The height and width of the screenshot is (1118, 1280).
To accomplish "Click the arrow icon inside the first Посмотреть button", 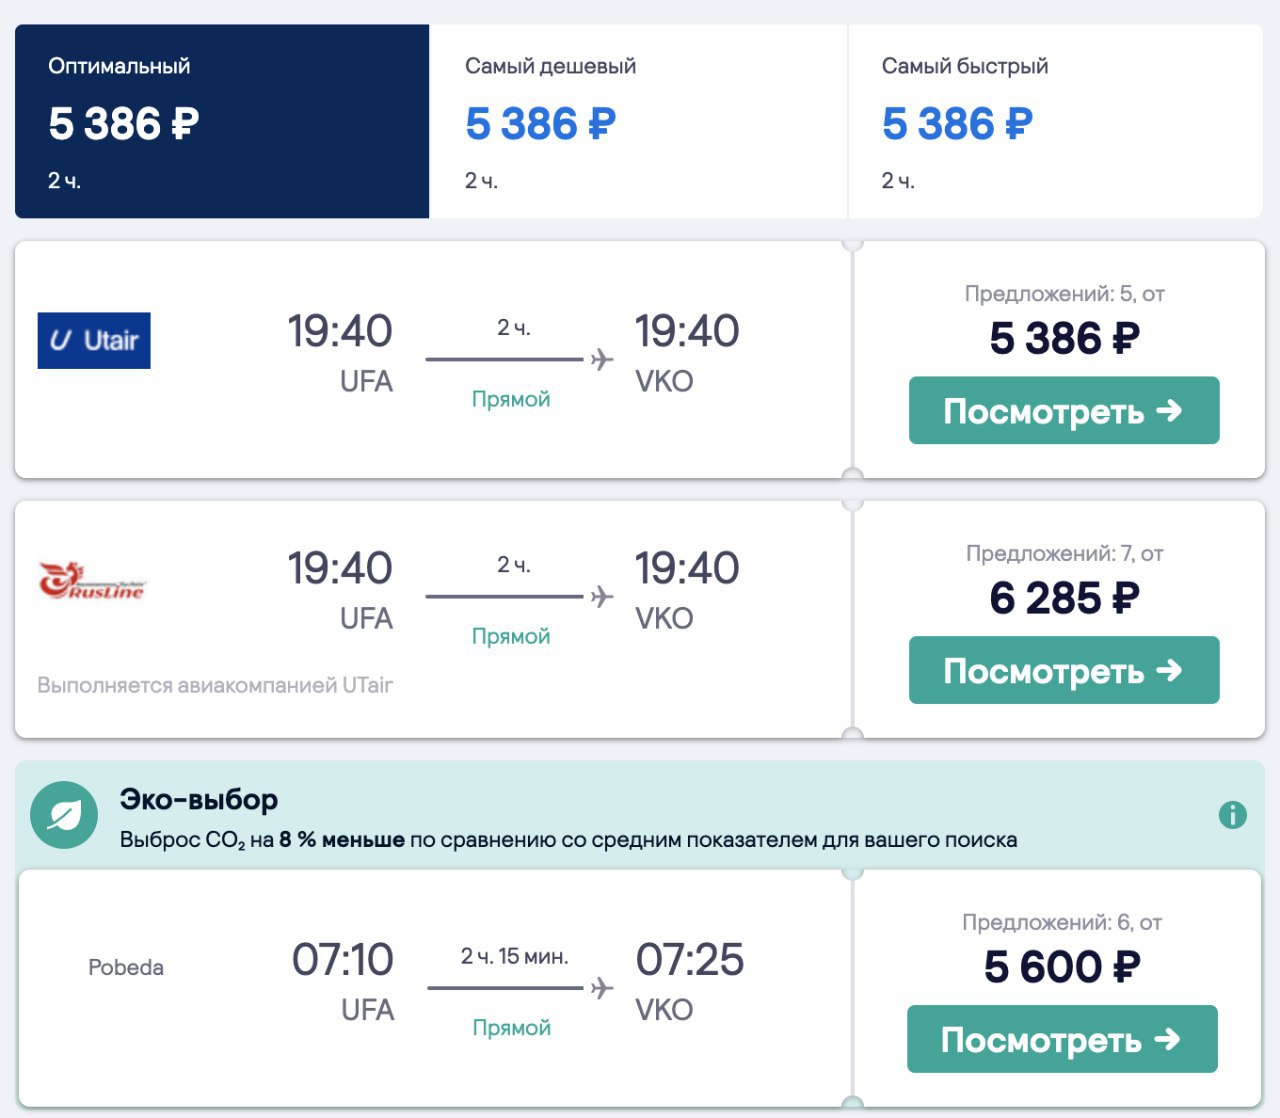I will coord(1167,410).
